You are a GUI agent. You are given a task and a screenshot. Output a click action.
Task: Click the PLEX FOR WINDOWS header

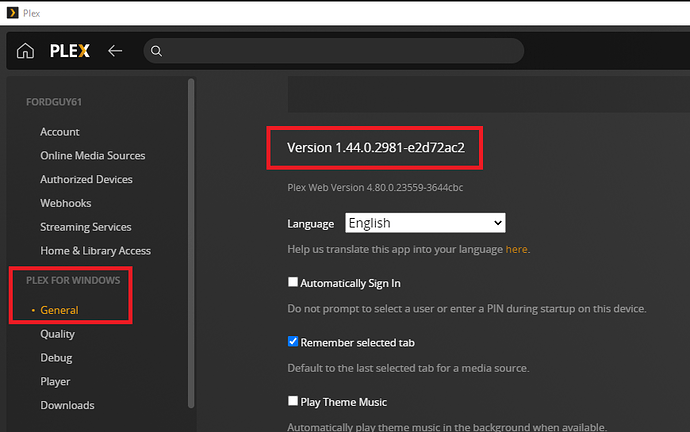73,281
